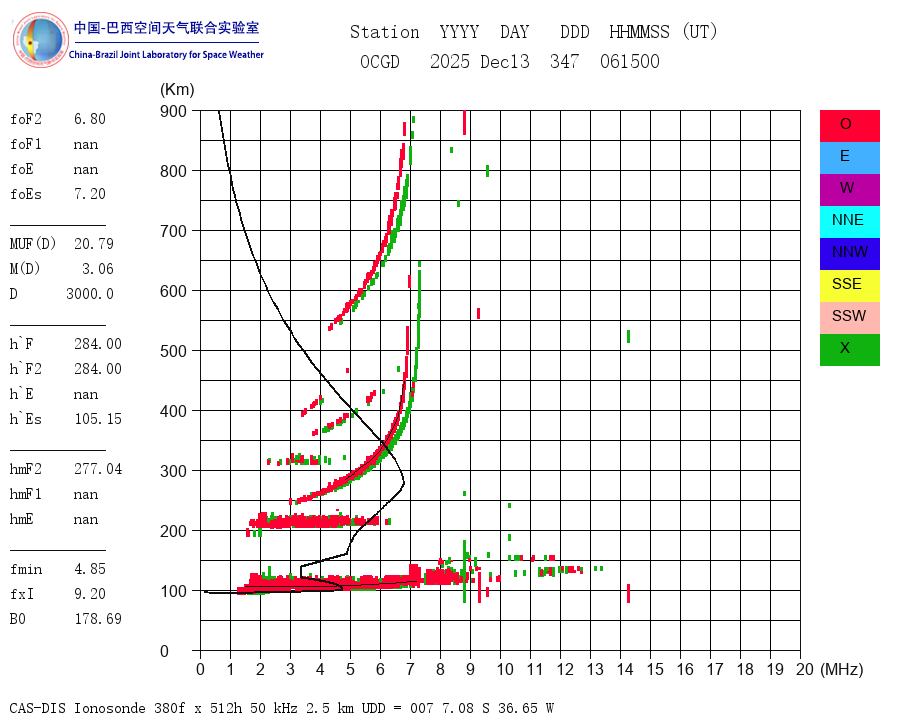Click the Station header label
This screenshot has height=720, width=900.
[x=385, y=32]
